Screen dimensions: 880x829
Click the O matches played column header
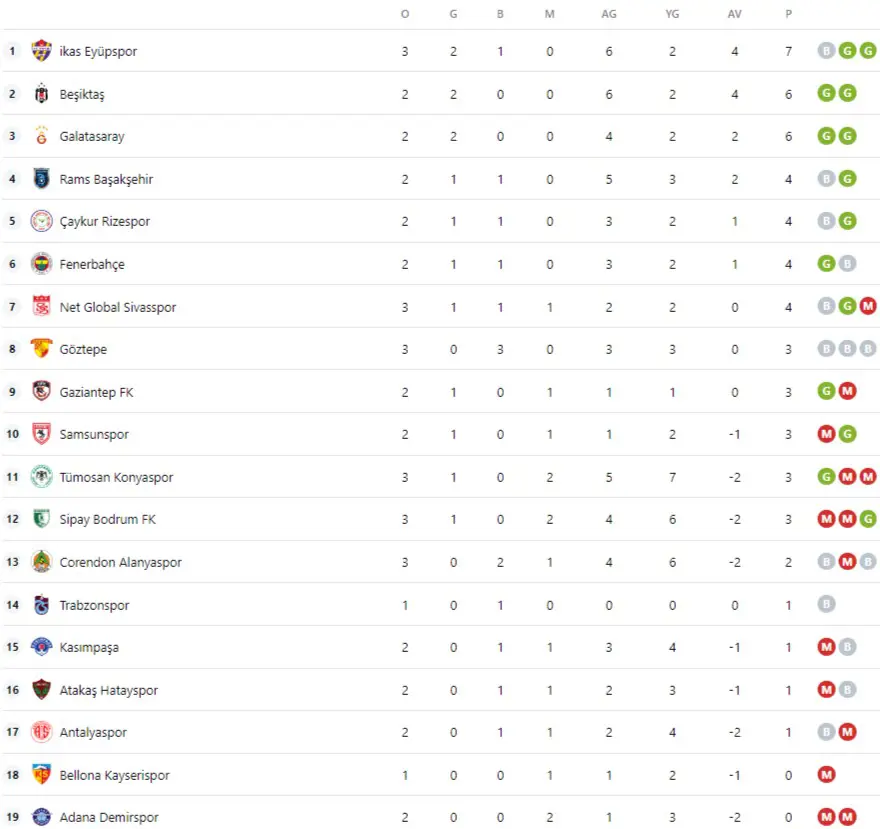click(x=405, y=14)
